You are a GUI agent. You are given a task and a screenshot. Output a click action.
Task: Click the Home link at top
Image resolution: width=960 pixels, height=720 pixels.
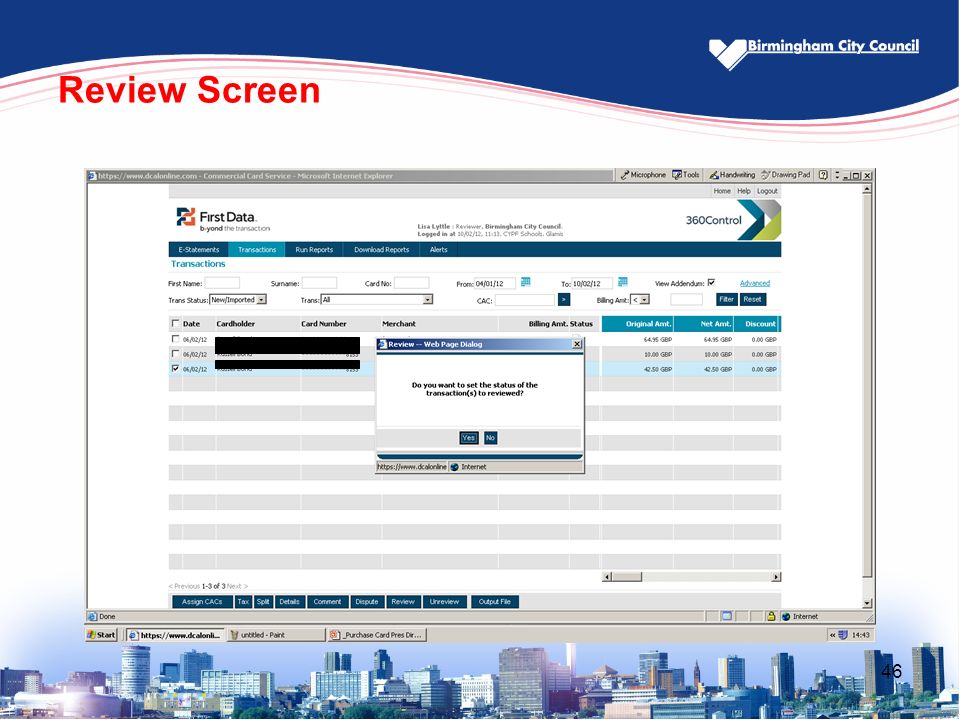point(722,191)
